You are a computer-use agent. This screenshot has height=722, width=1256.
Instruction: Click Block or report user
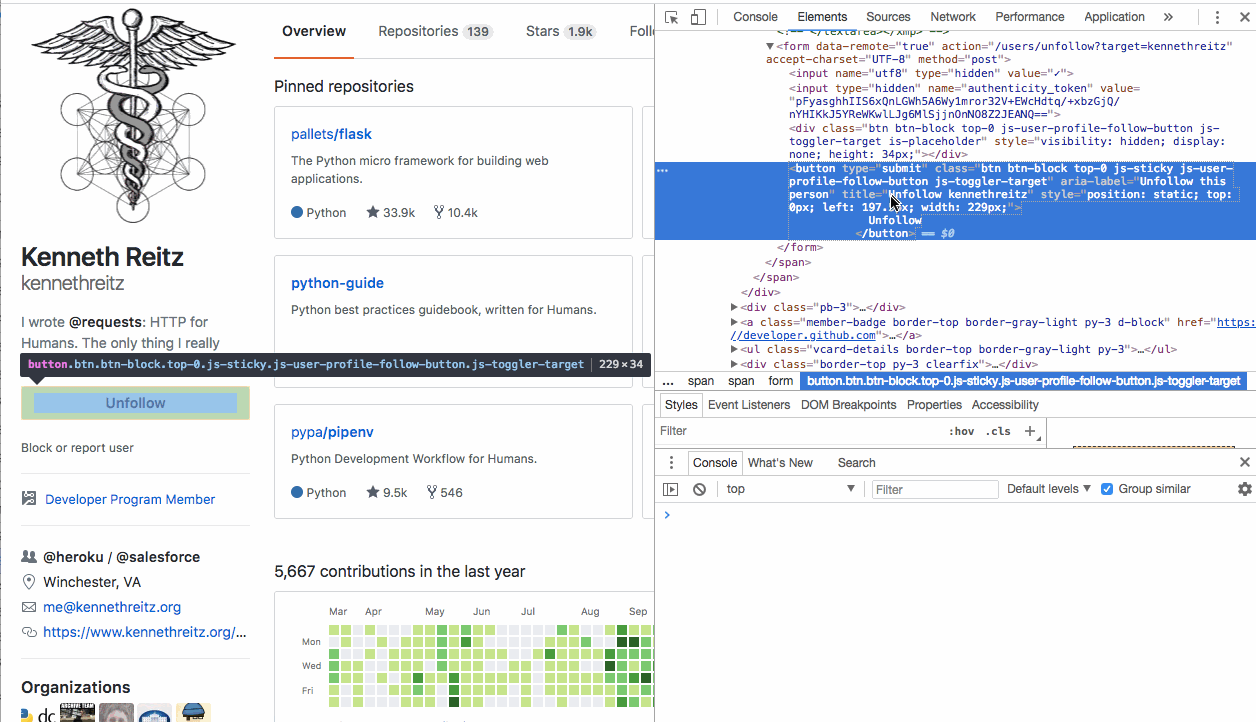coord(78,448)
